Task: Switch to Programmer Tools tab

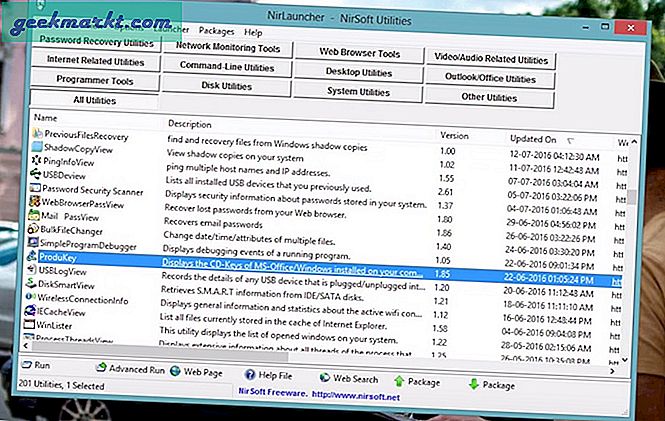Action: 95,80
